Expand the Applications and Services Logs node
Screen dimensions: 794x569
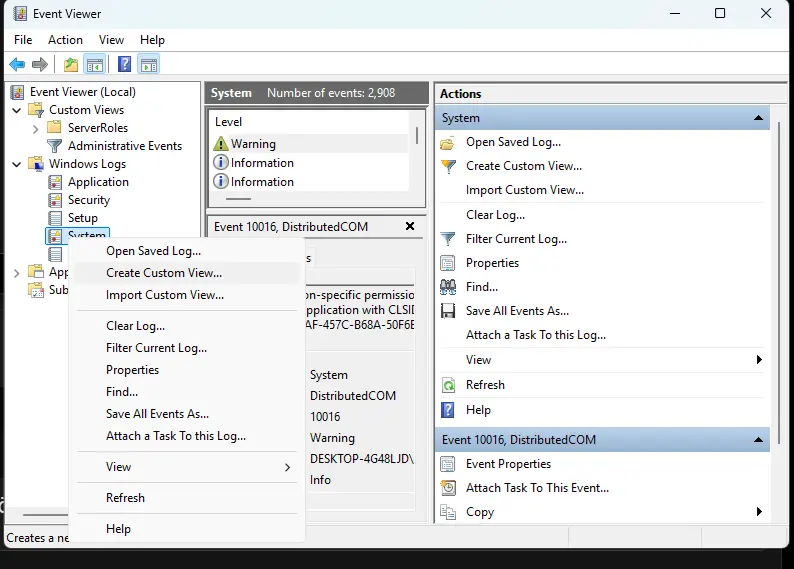[x=17, y=273]
